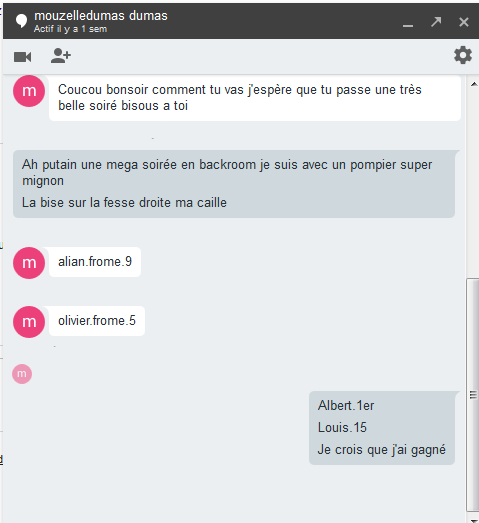
Task: Click the 'Actif il y a 1 sem' status
Action: coord(70,29)
